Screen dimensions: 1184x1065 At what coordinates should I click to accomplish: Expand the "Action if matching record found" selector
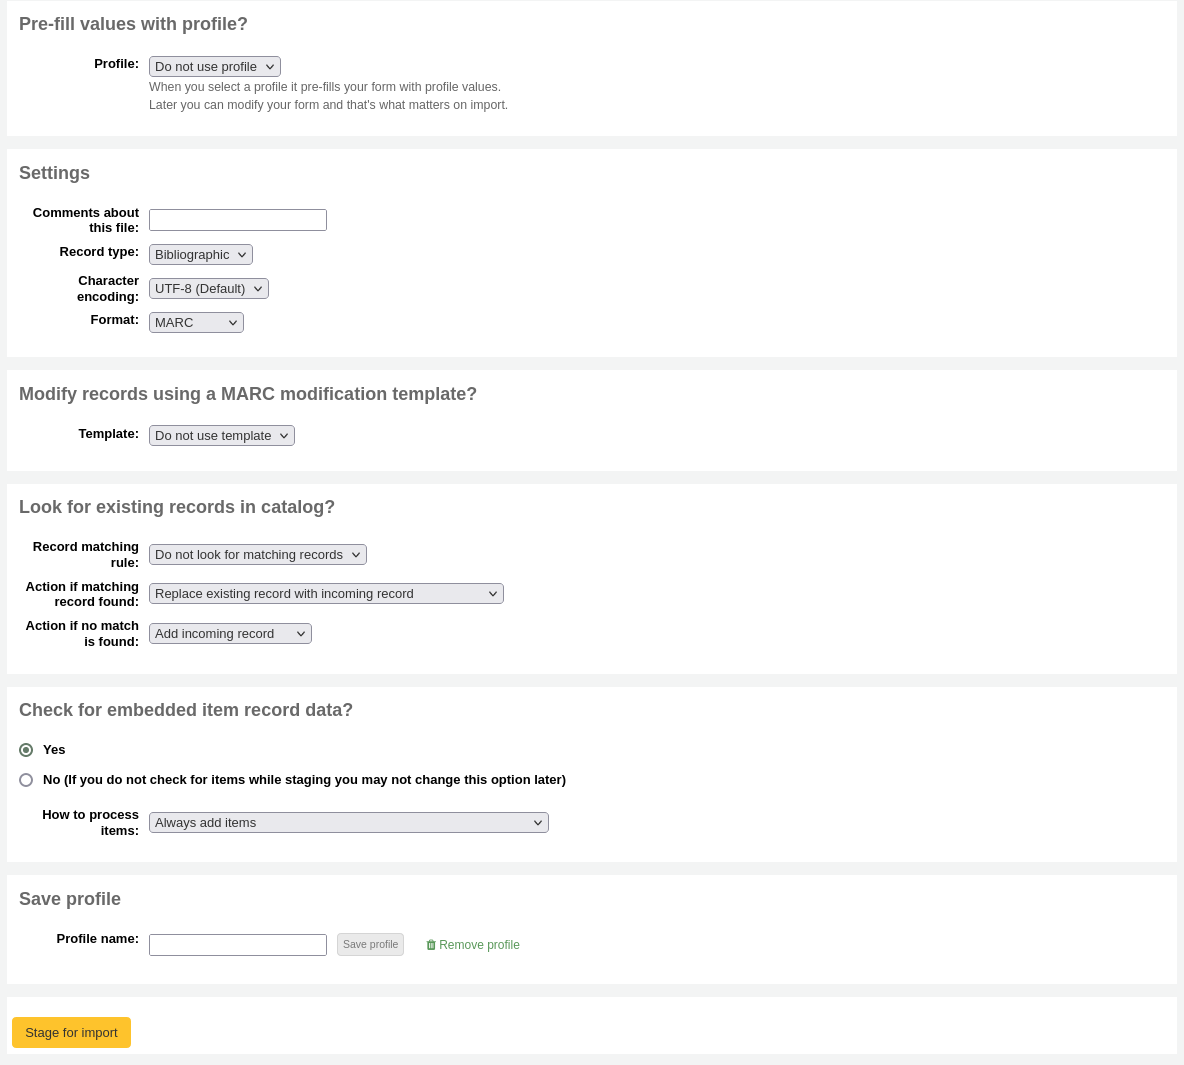coord(326,593)
